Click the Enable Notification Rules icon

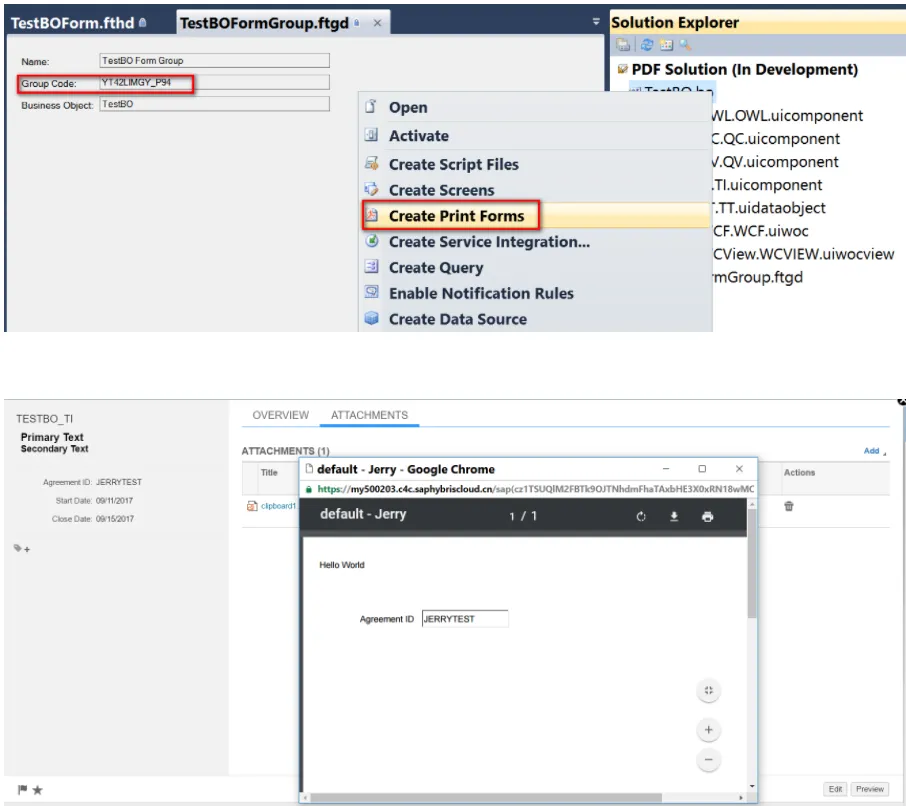tap(372, 292)
